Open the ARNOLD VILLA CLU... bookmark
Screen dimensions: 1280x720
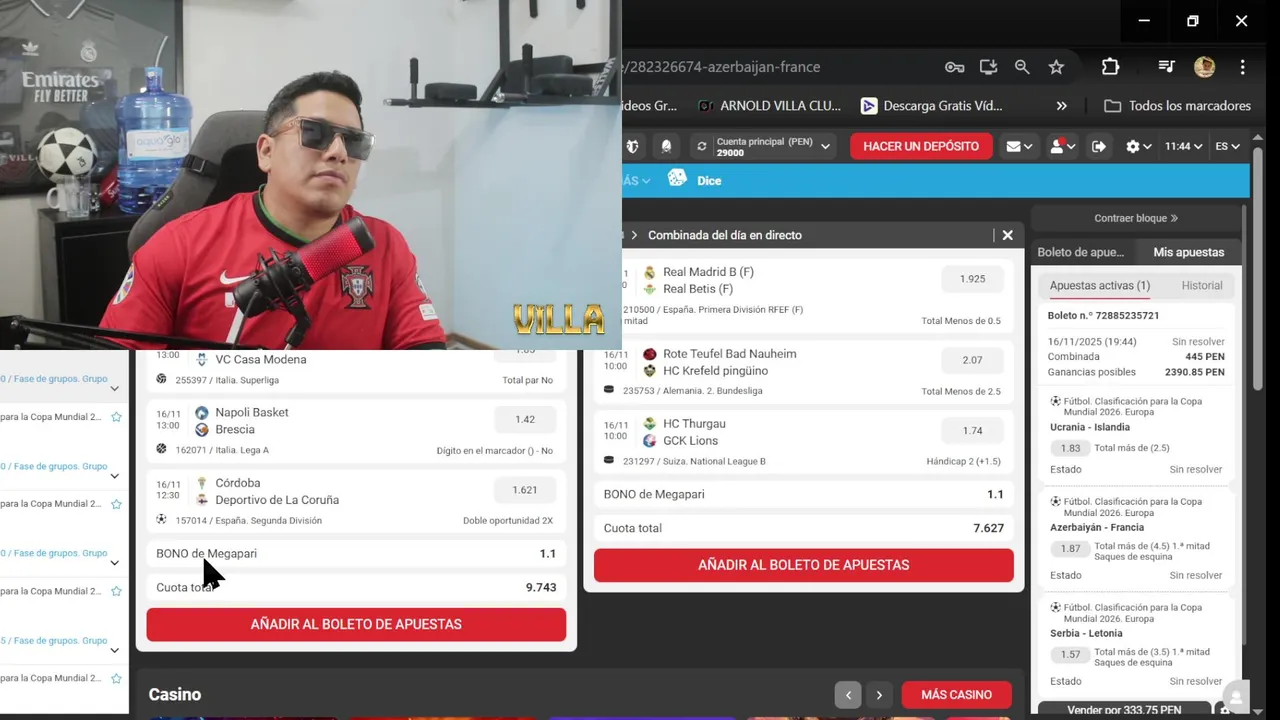(x=769, y=106)
